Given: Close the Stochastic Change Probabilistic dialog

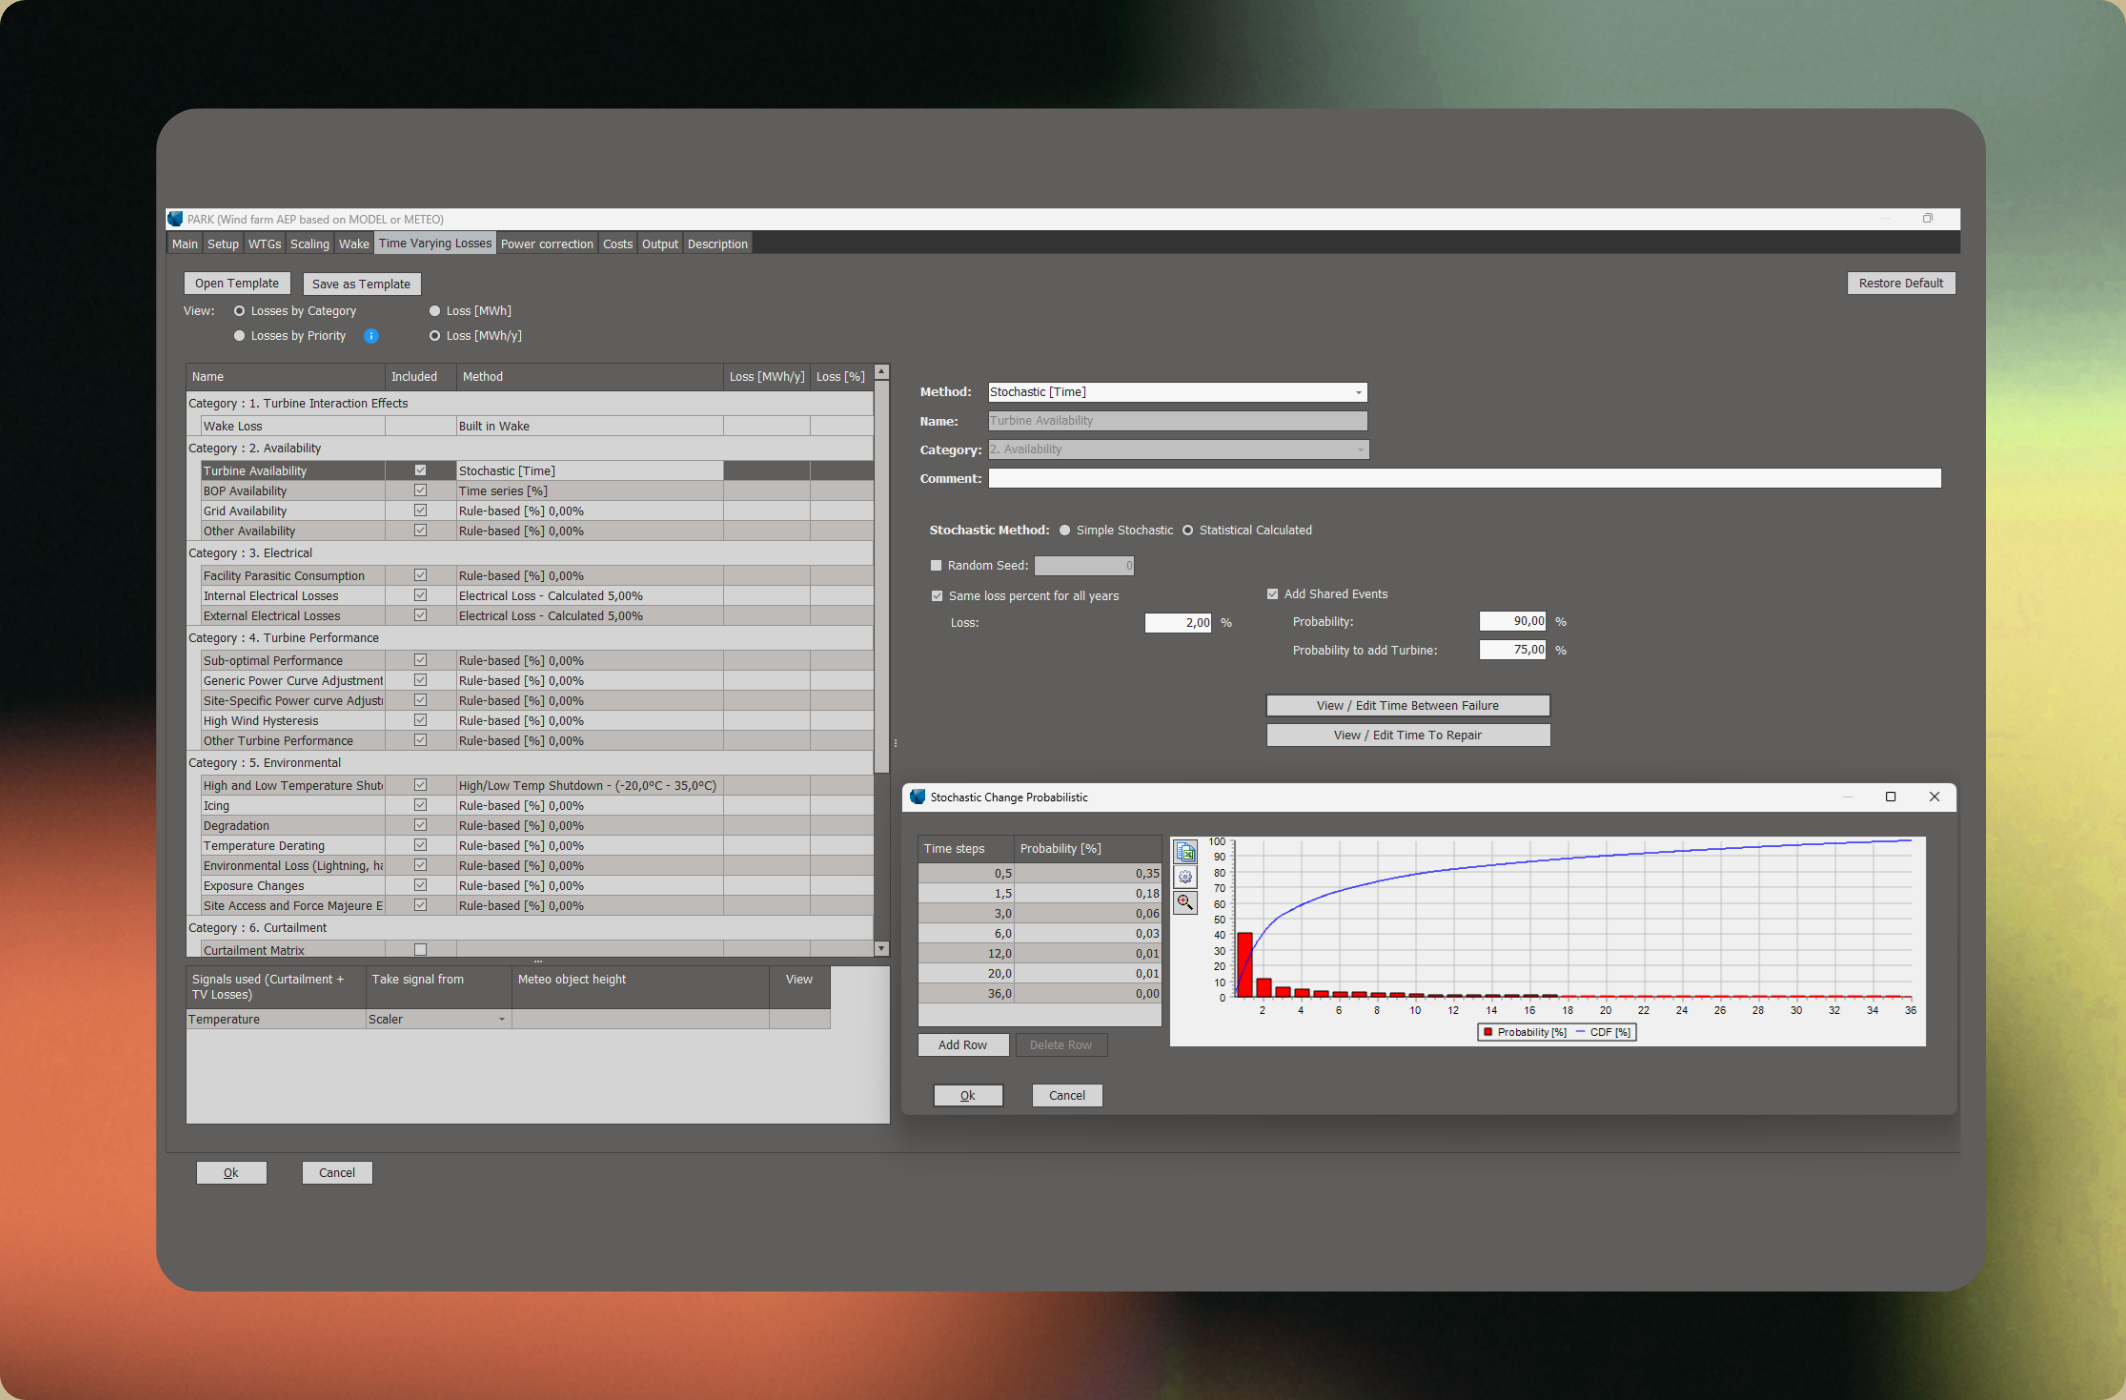Looking at the screenshot, I should 1934,797.
